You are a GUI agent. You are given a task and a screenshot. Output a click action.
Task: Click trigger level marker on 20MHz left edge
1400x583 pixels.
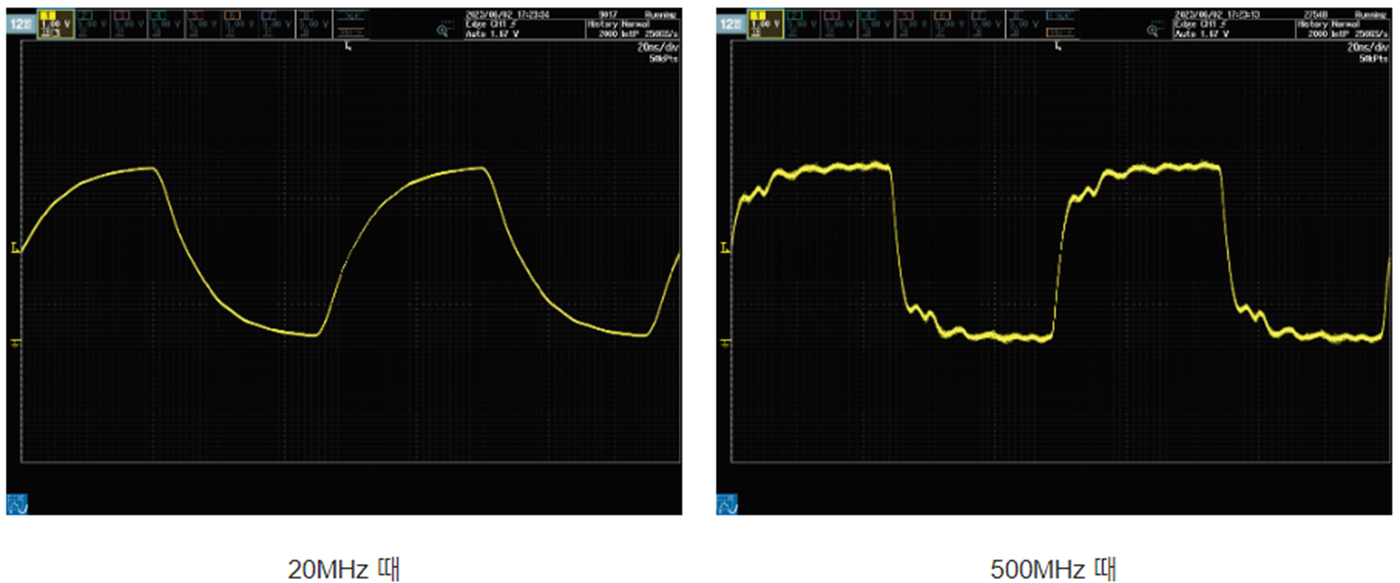14,246
